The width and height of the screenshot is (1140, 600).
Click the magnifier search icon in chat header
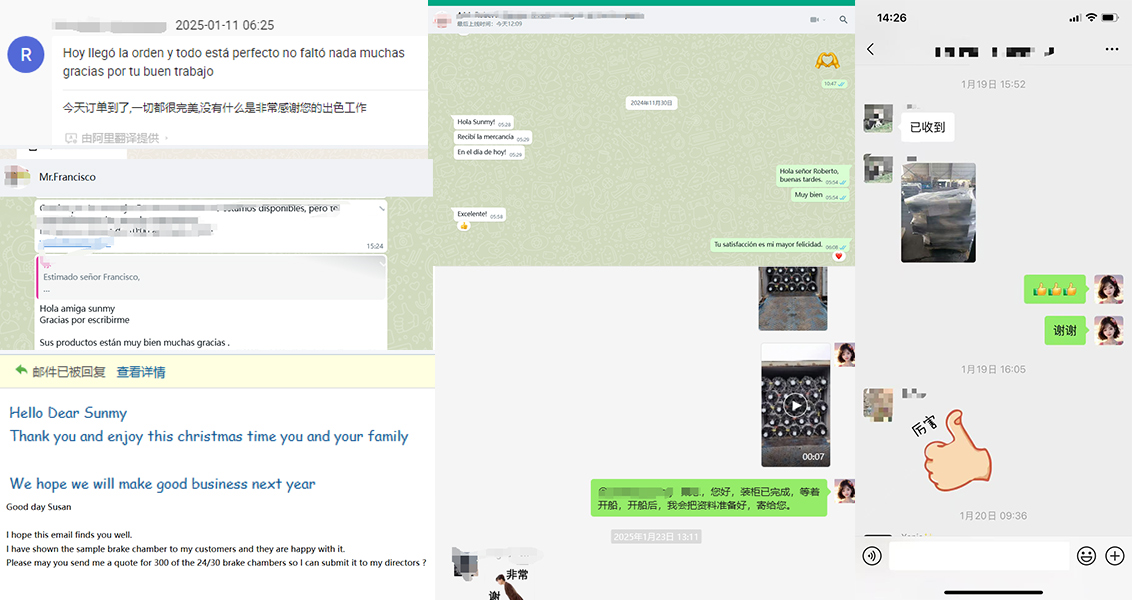pyautogui.click(x=844, y=19)
